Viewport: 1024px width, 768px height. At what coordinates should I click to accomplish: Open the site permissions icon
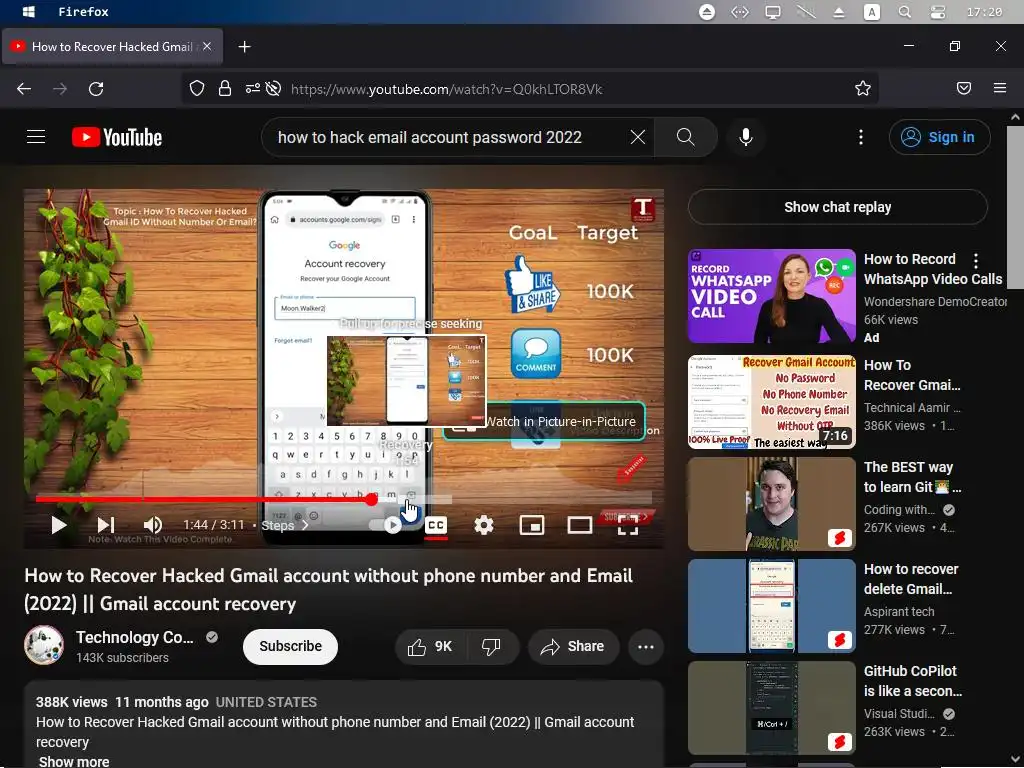[252, 88]
